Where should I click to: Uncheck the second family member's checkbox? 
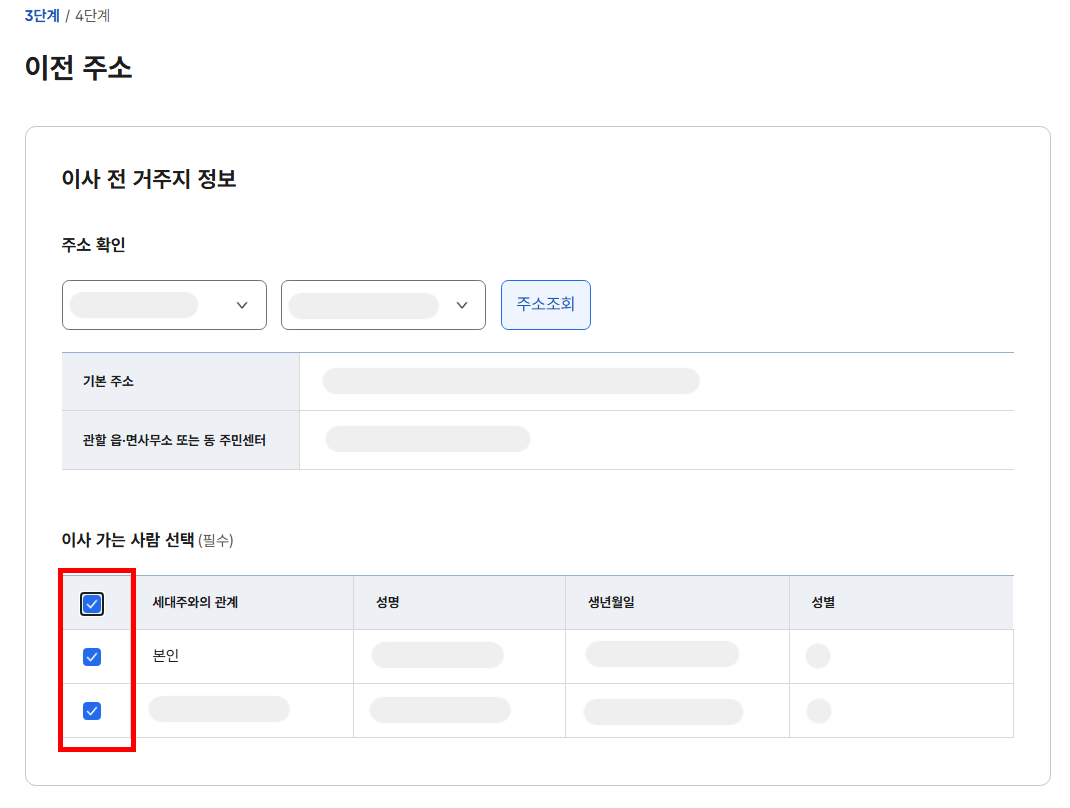click(91, 711)
